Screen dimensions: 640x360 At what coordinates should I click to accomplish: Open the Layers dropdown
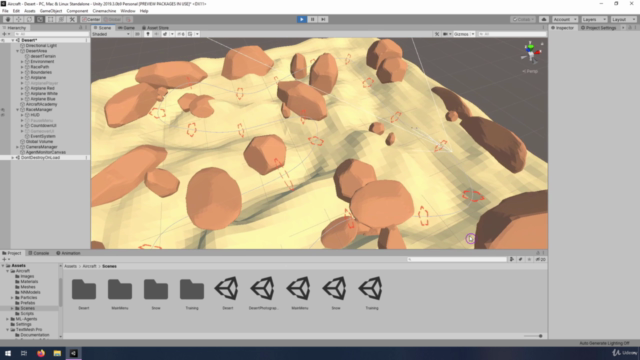coord(594,19)
